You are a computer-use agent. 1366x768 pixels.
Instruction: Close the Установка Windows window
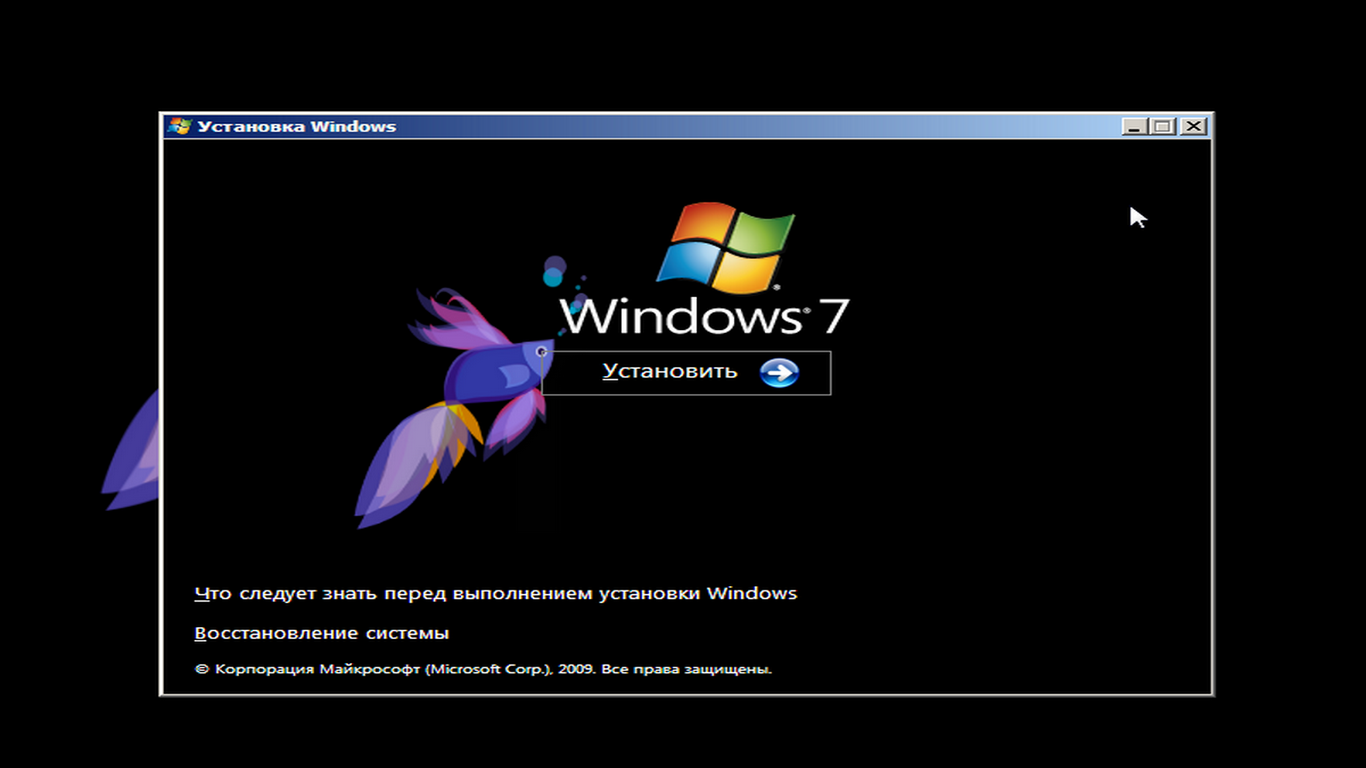point(1193,127)
